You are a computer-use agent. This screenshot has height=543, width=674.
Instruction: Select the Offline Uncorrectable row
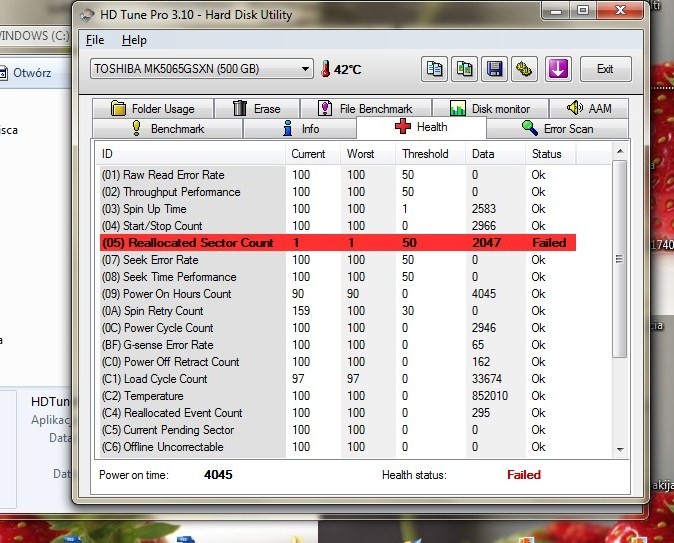pos(338,447)
